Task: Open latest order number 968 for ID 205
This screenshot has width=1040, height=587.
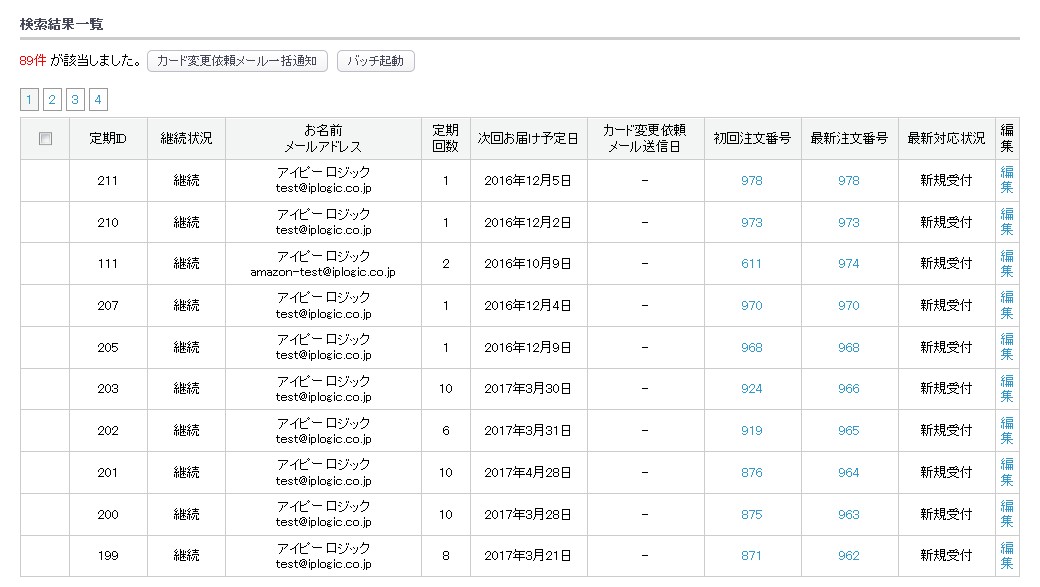Action: tap(848, 348)
